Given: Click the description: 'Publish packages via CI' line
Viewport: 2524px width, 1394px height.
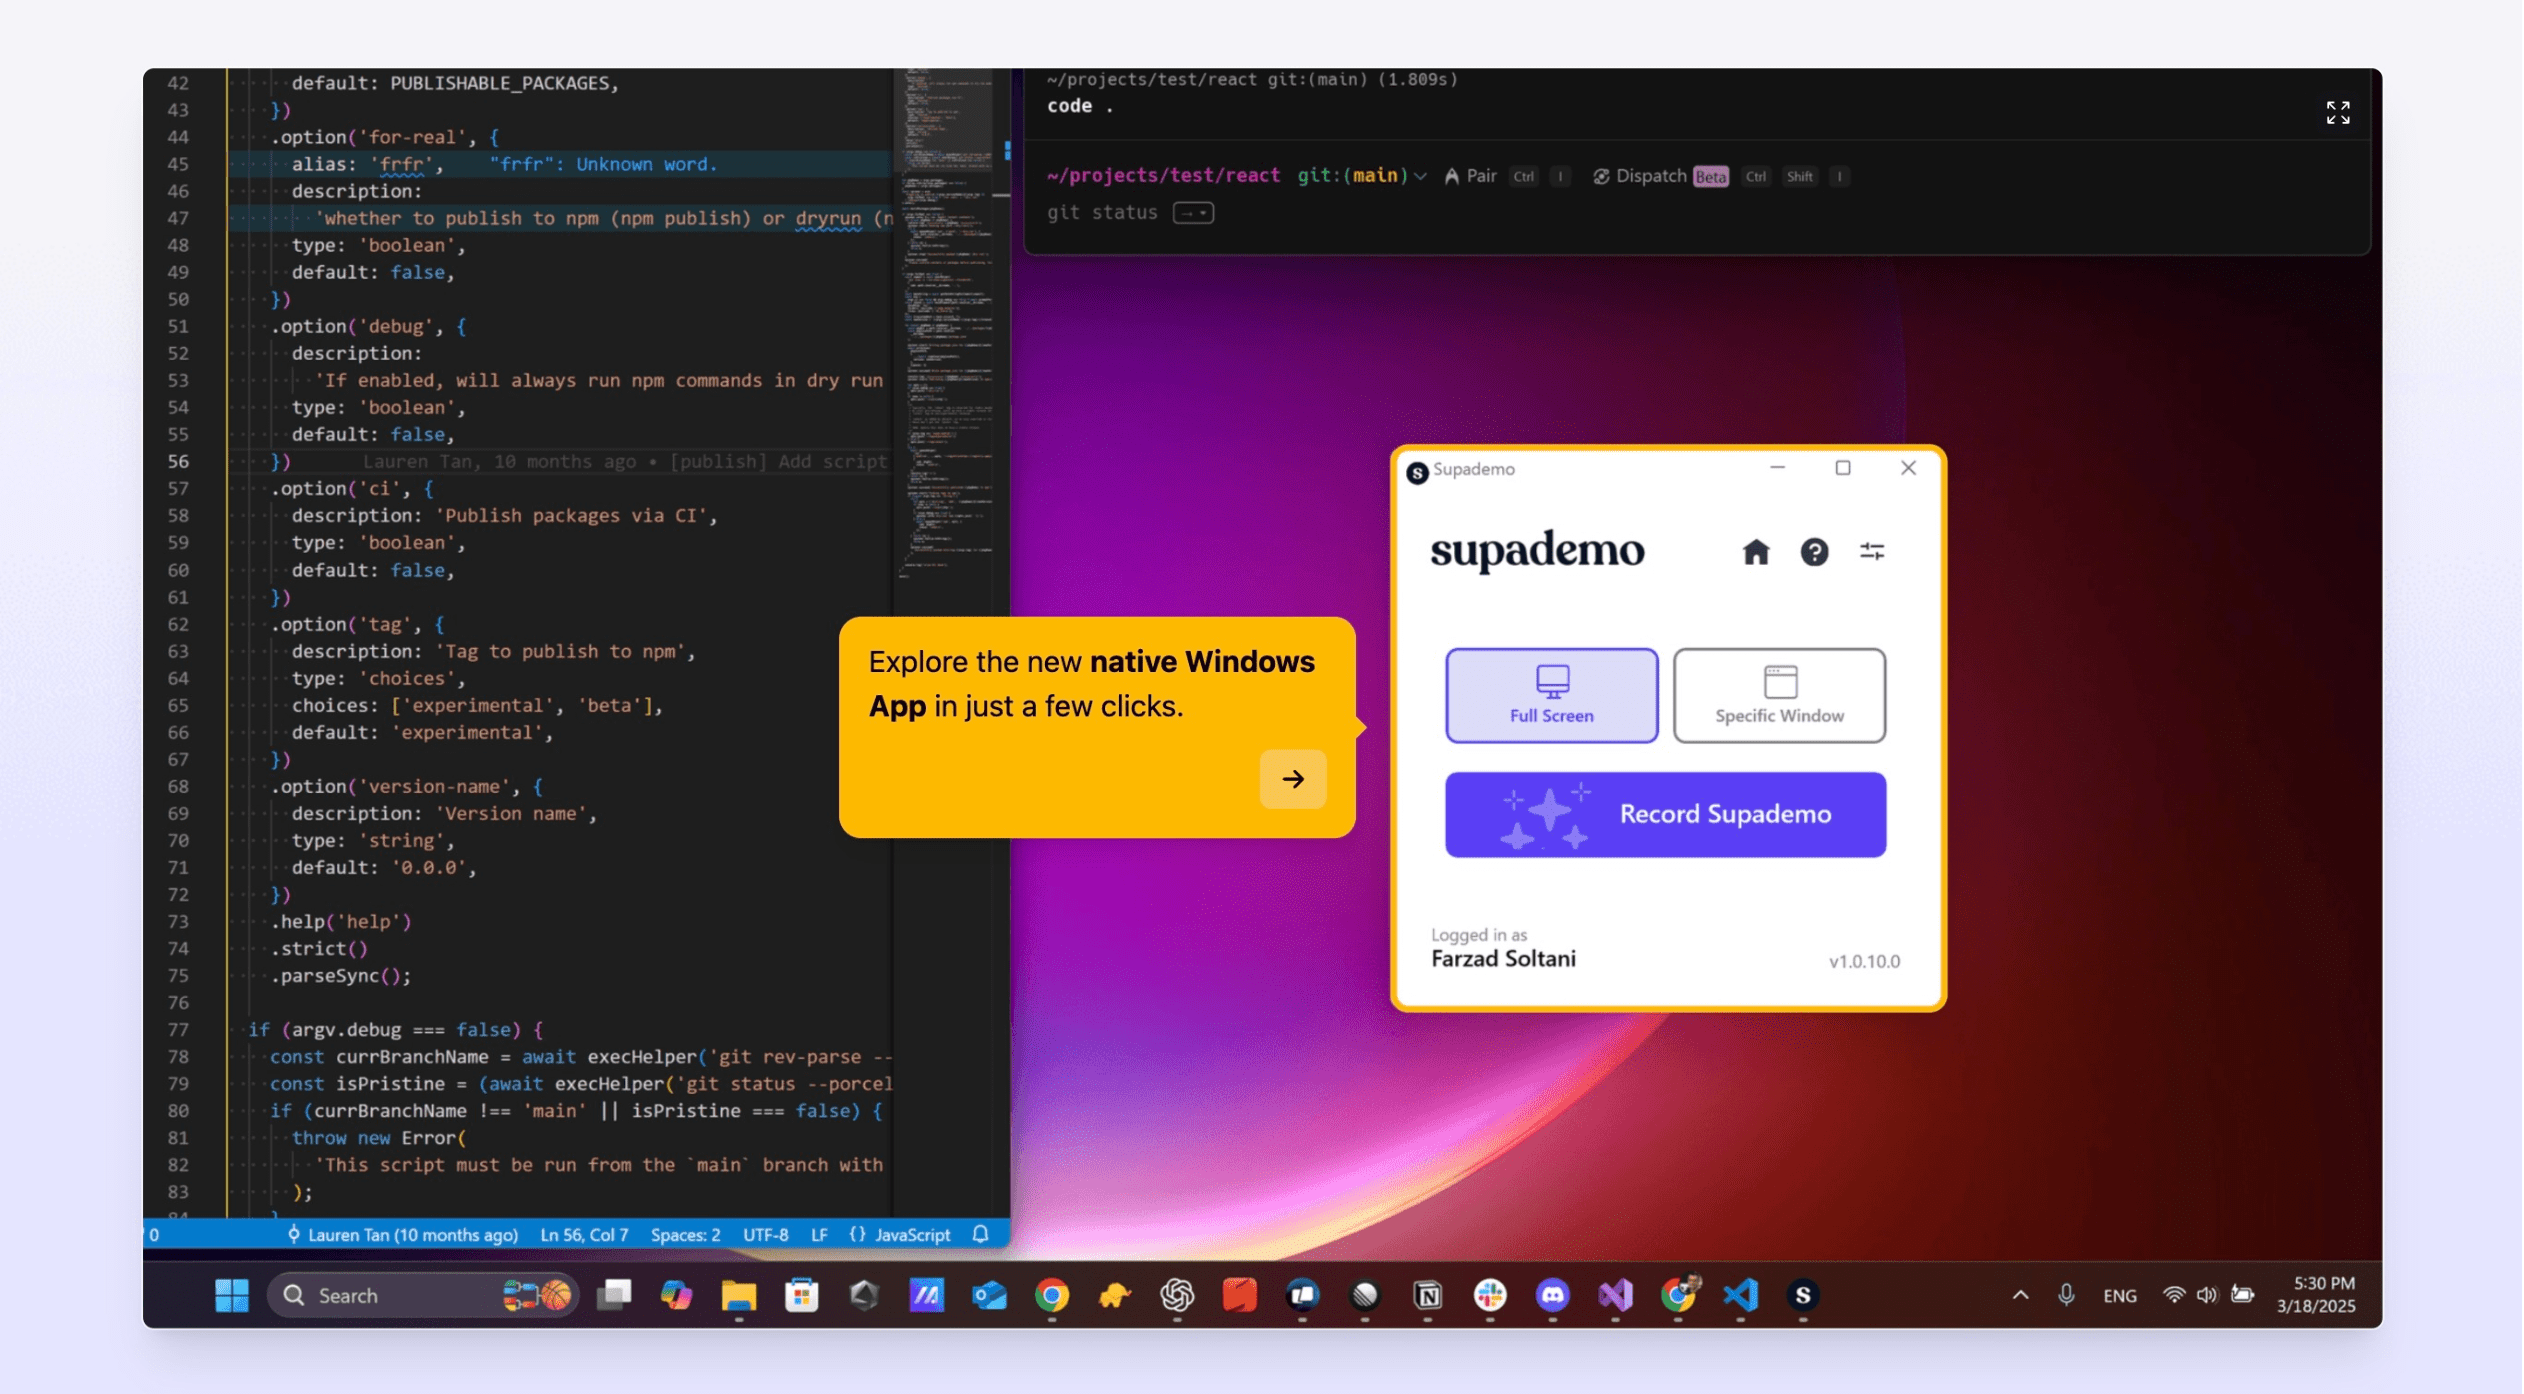Looking at the screenshot, I should 504,515.
